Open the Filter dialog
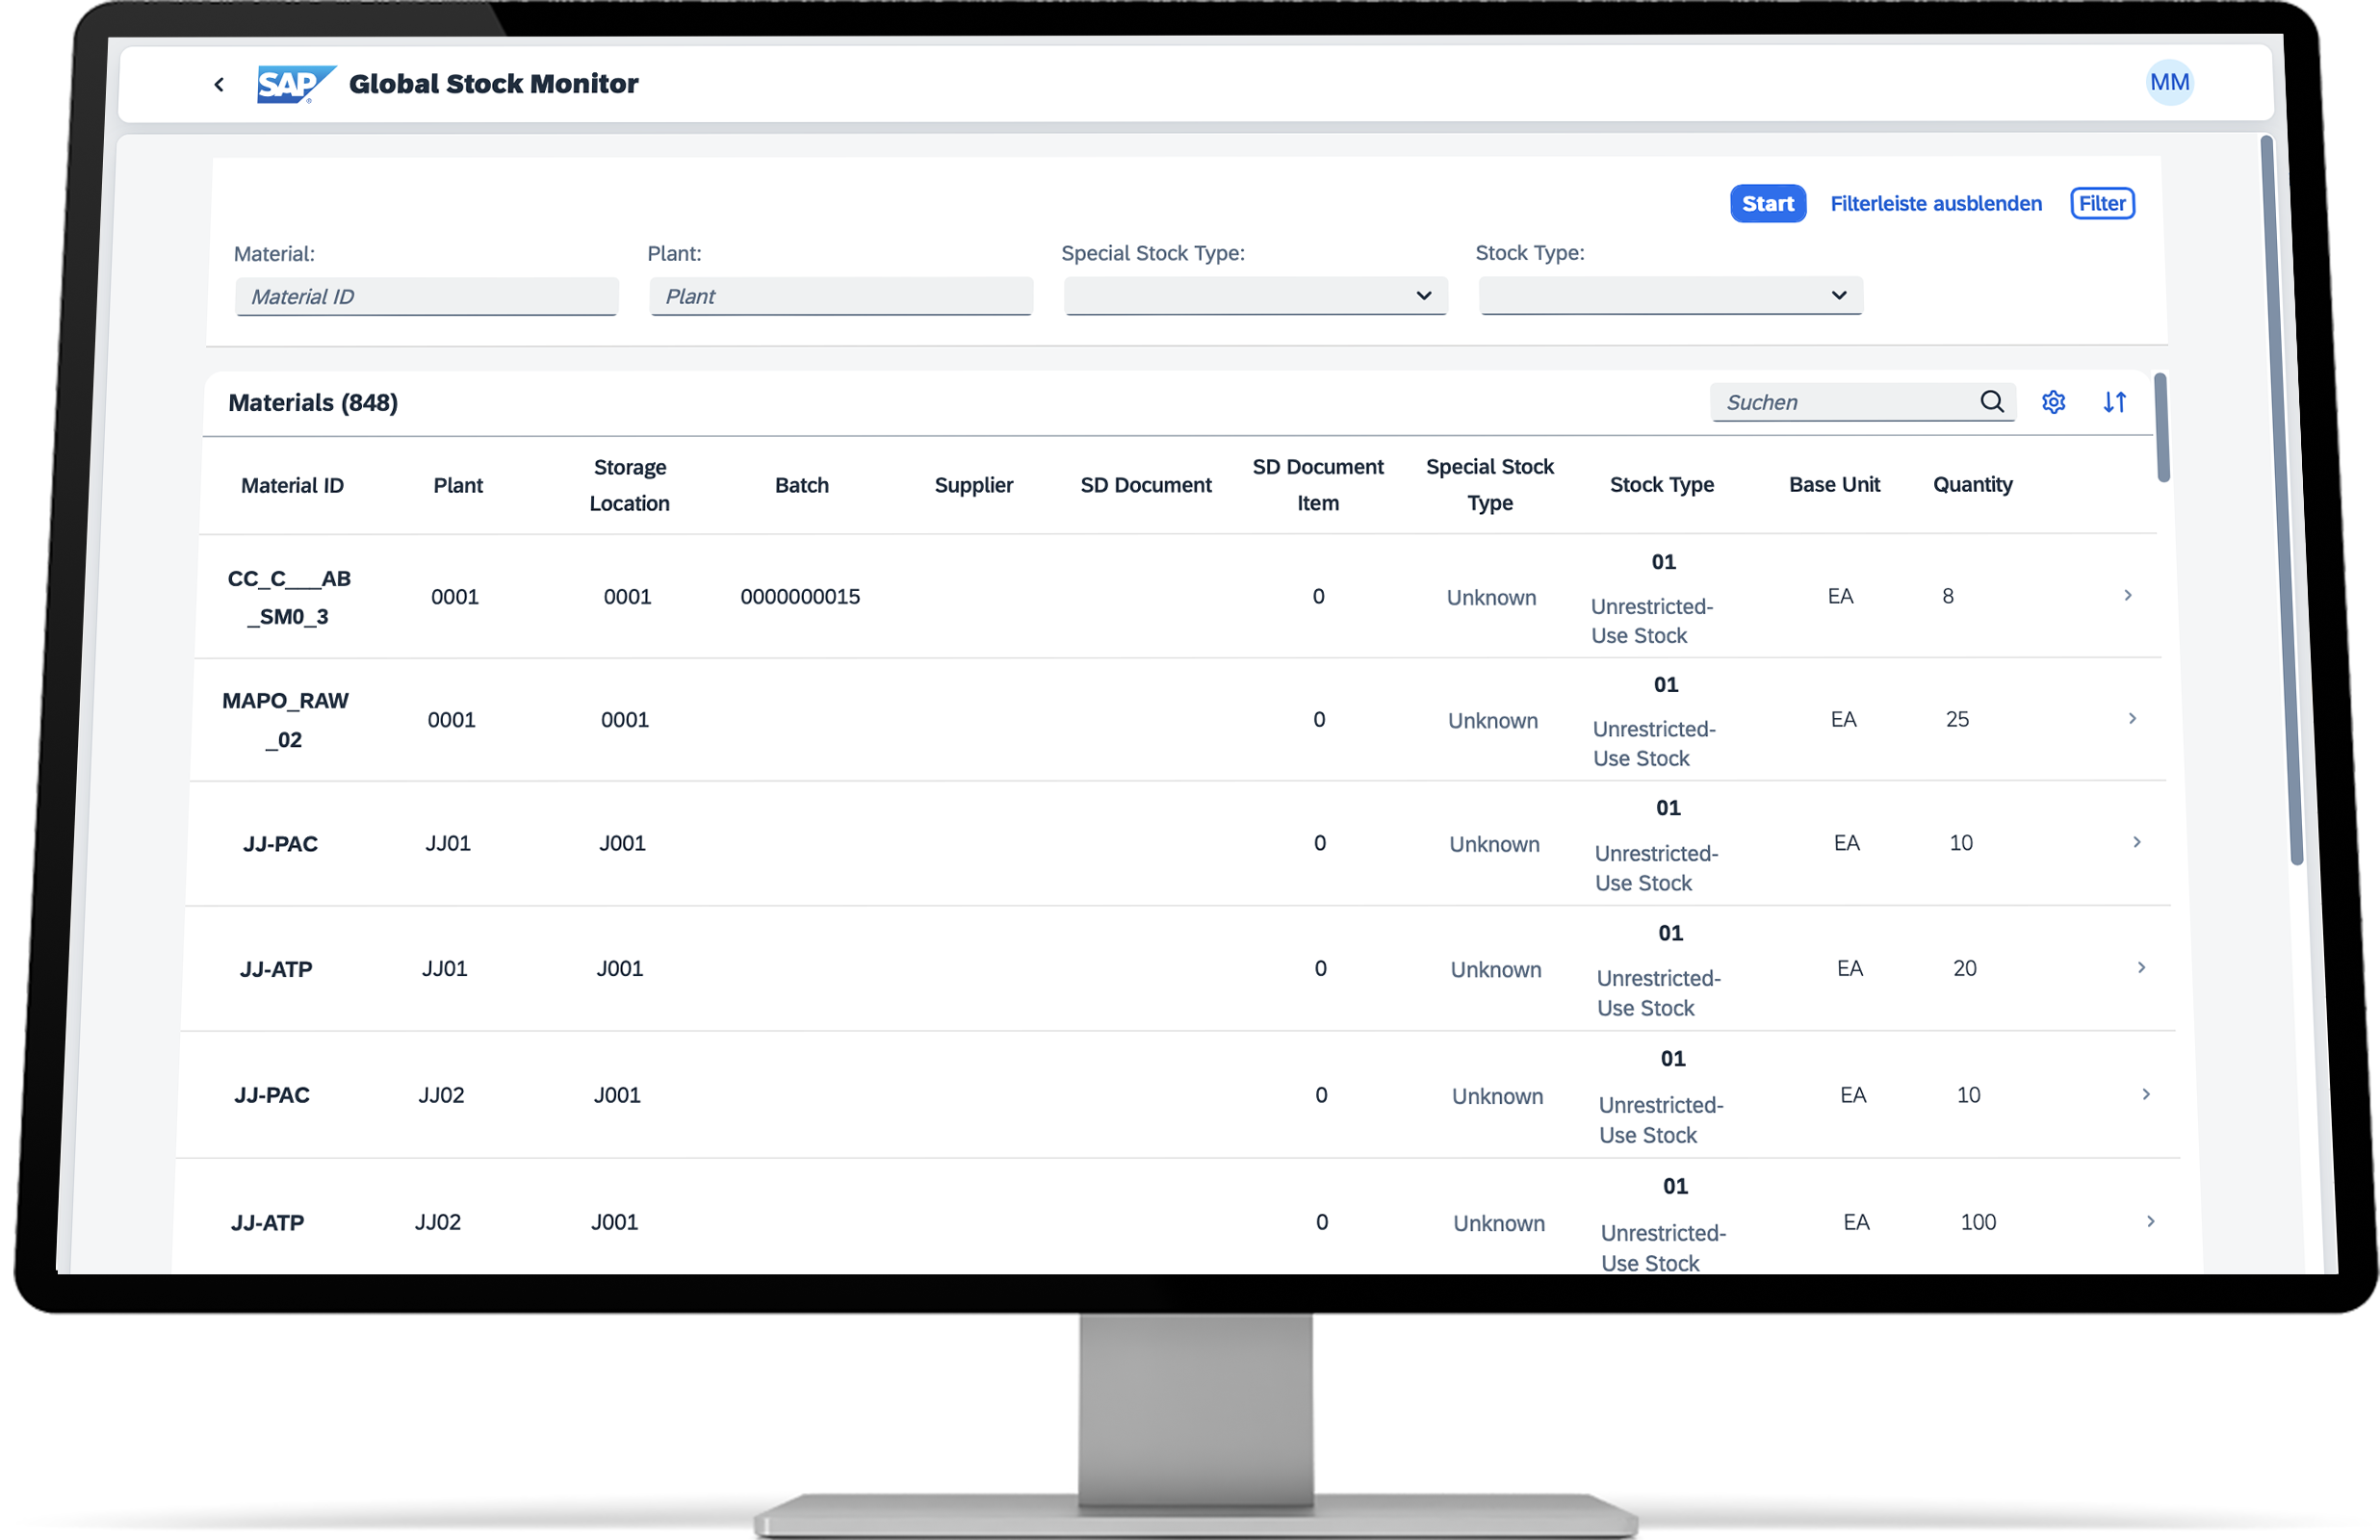The height and width of the screenshot is (1540, 2380). pos(2101,203)
